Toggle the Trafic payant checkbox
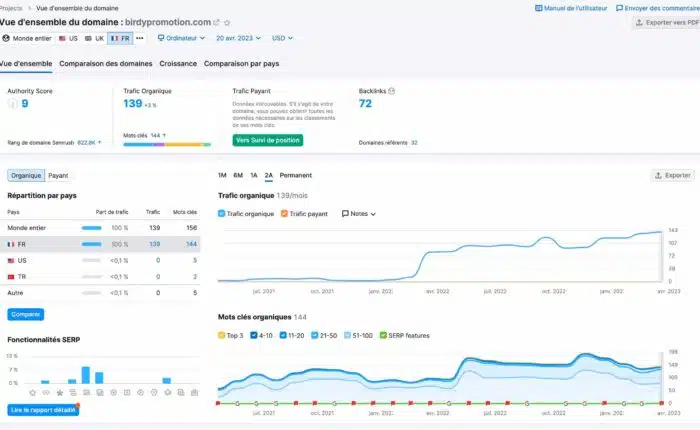The width and height of the screenshot is (700, 430). click(283, 213)
